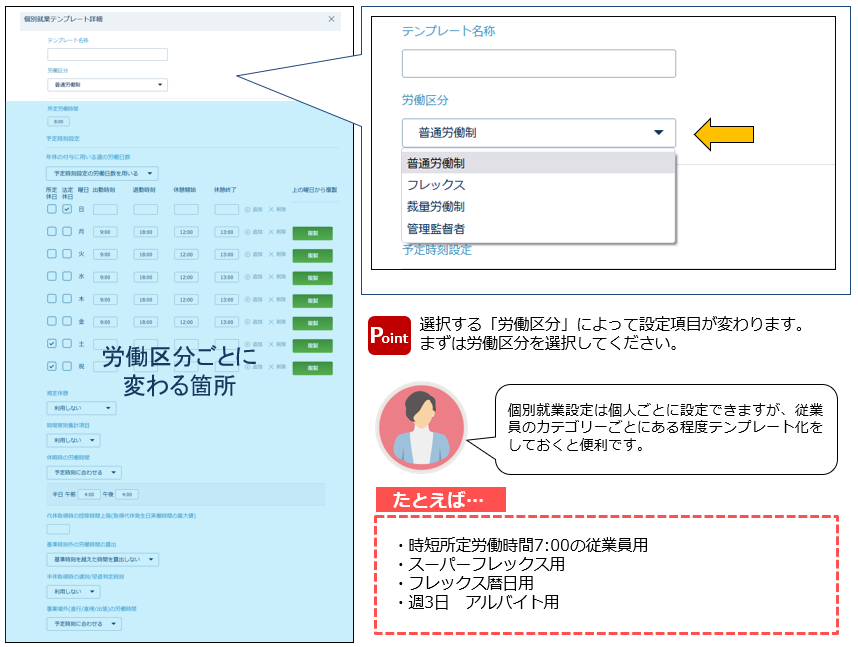Click the 削除 X icon in the 金 row
The width and height of the screenshot is (858, 647).
[270, 322]
